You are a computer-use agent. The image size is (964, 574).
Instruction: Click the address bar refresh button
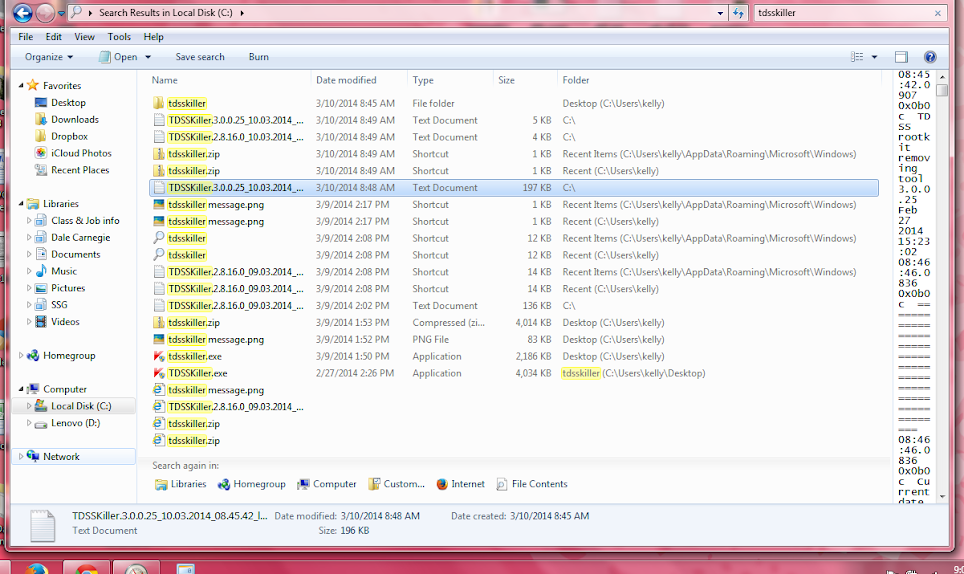click(738, 13)
